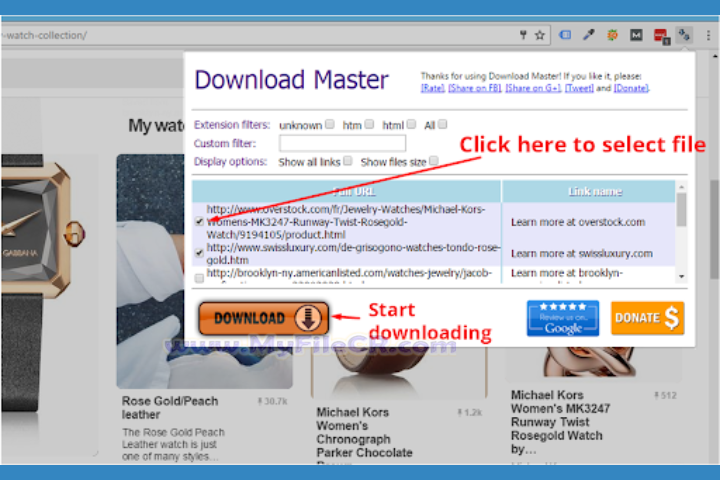This screenshot has width=720, height=480.
Task: Open the Rose Gold/Peach leather title
Action: click(170, 407)
